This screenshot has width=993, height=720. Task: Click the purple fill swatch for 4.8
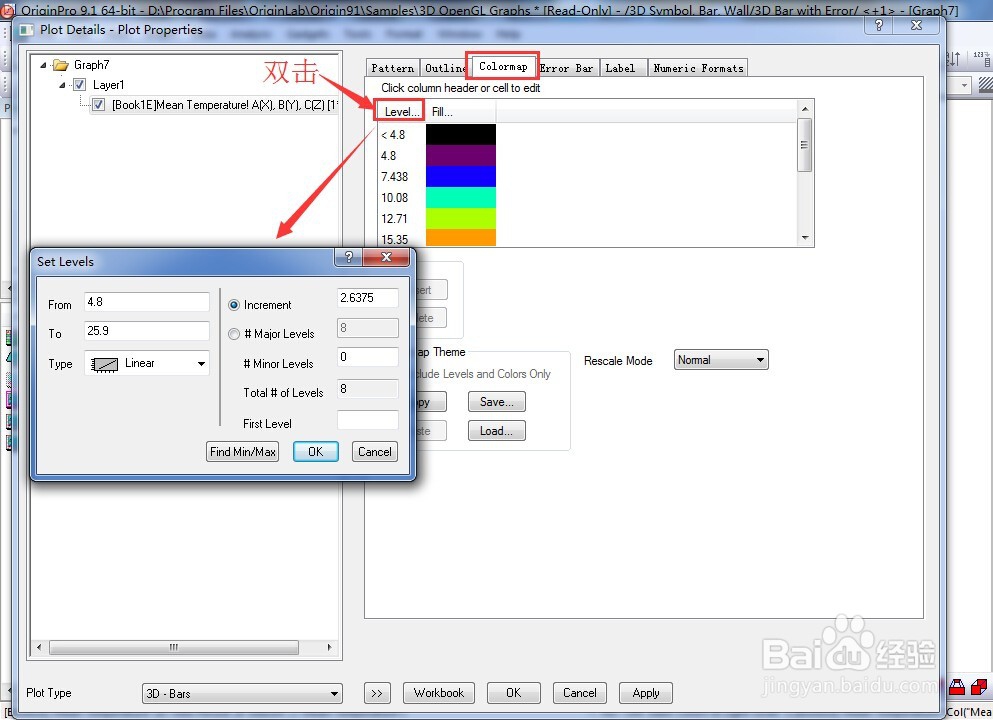point(460,156)
